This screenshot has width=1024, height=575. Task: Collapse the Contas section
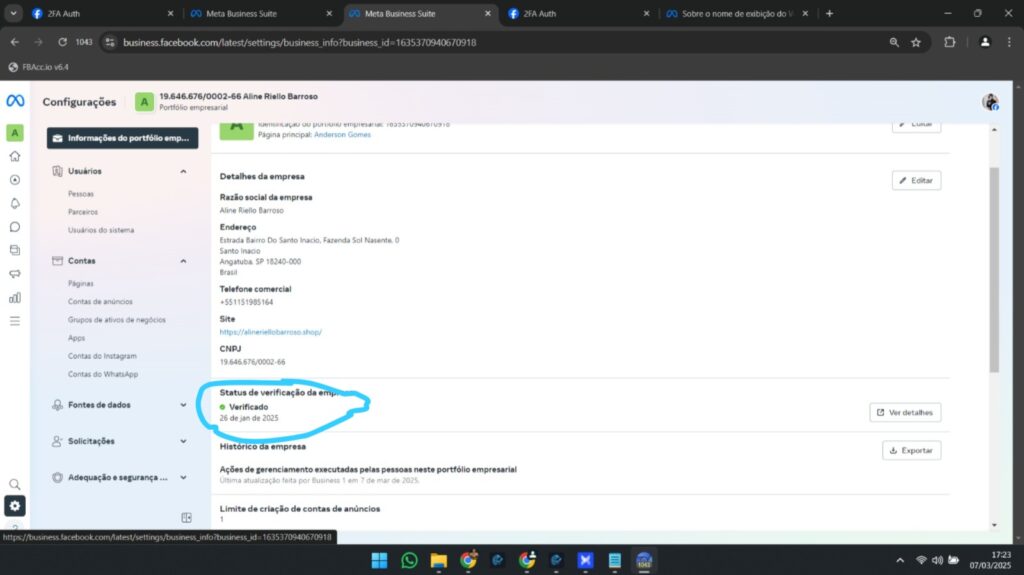(183, 261)
